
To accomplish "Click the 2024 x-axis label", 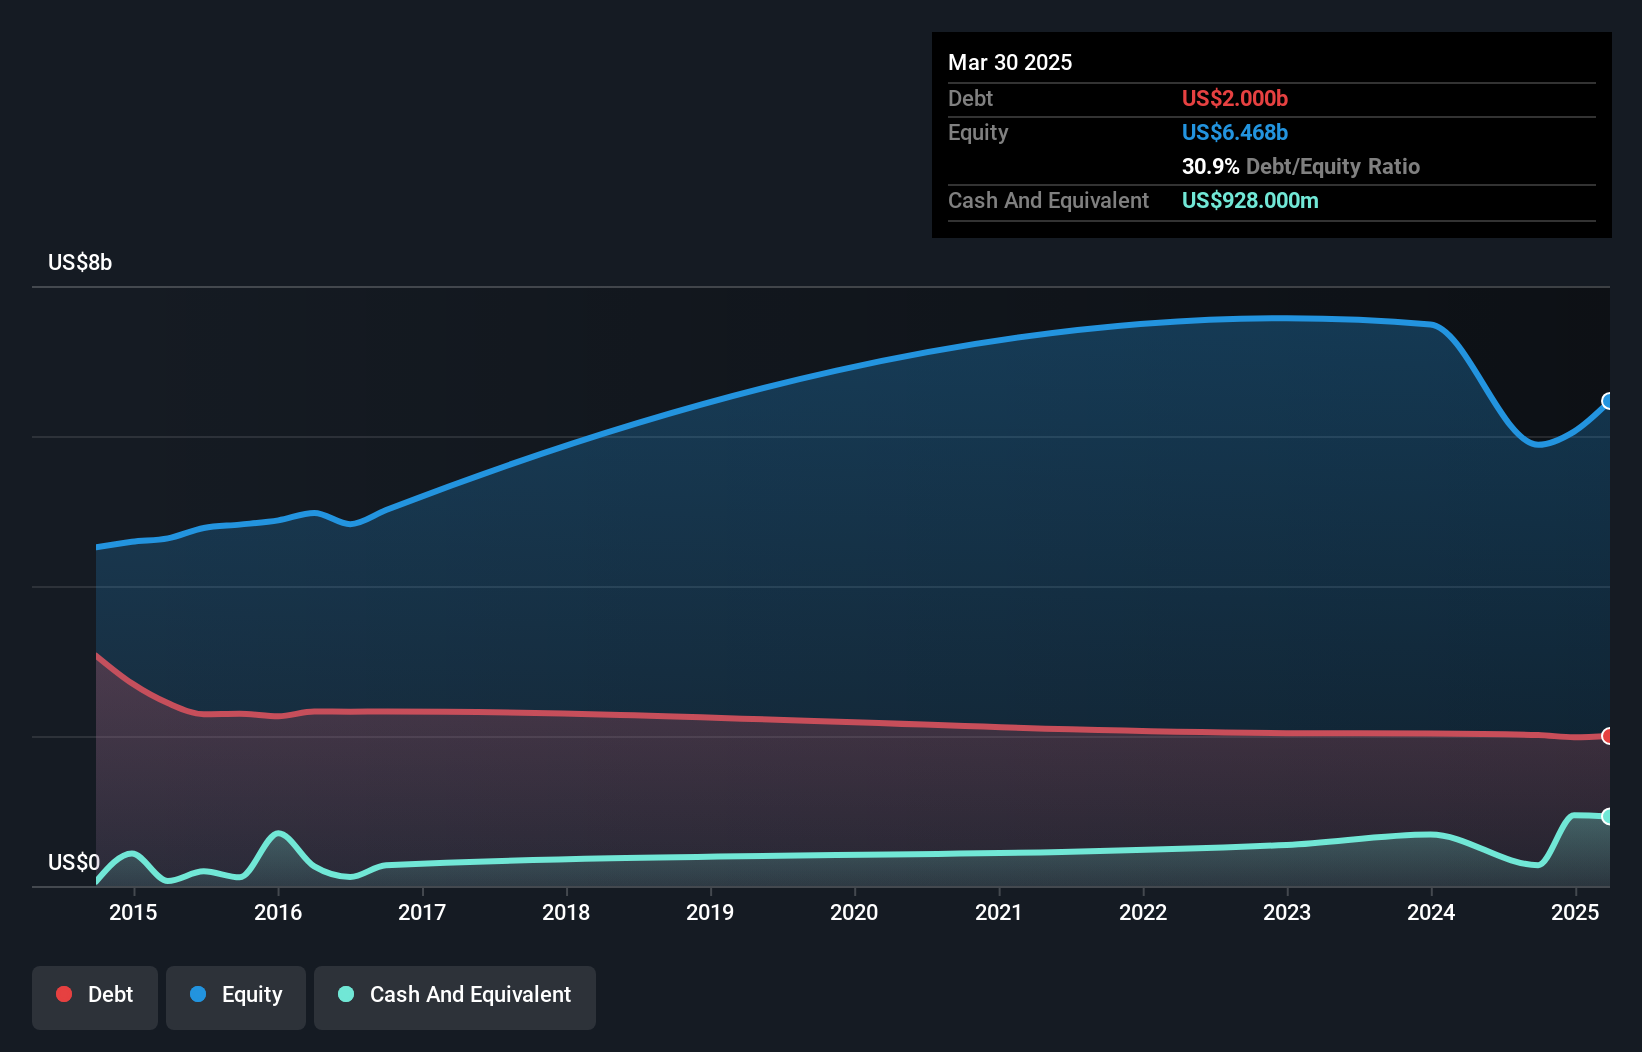I will 1431,912.
